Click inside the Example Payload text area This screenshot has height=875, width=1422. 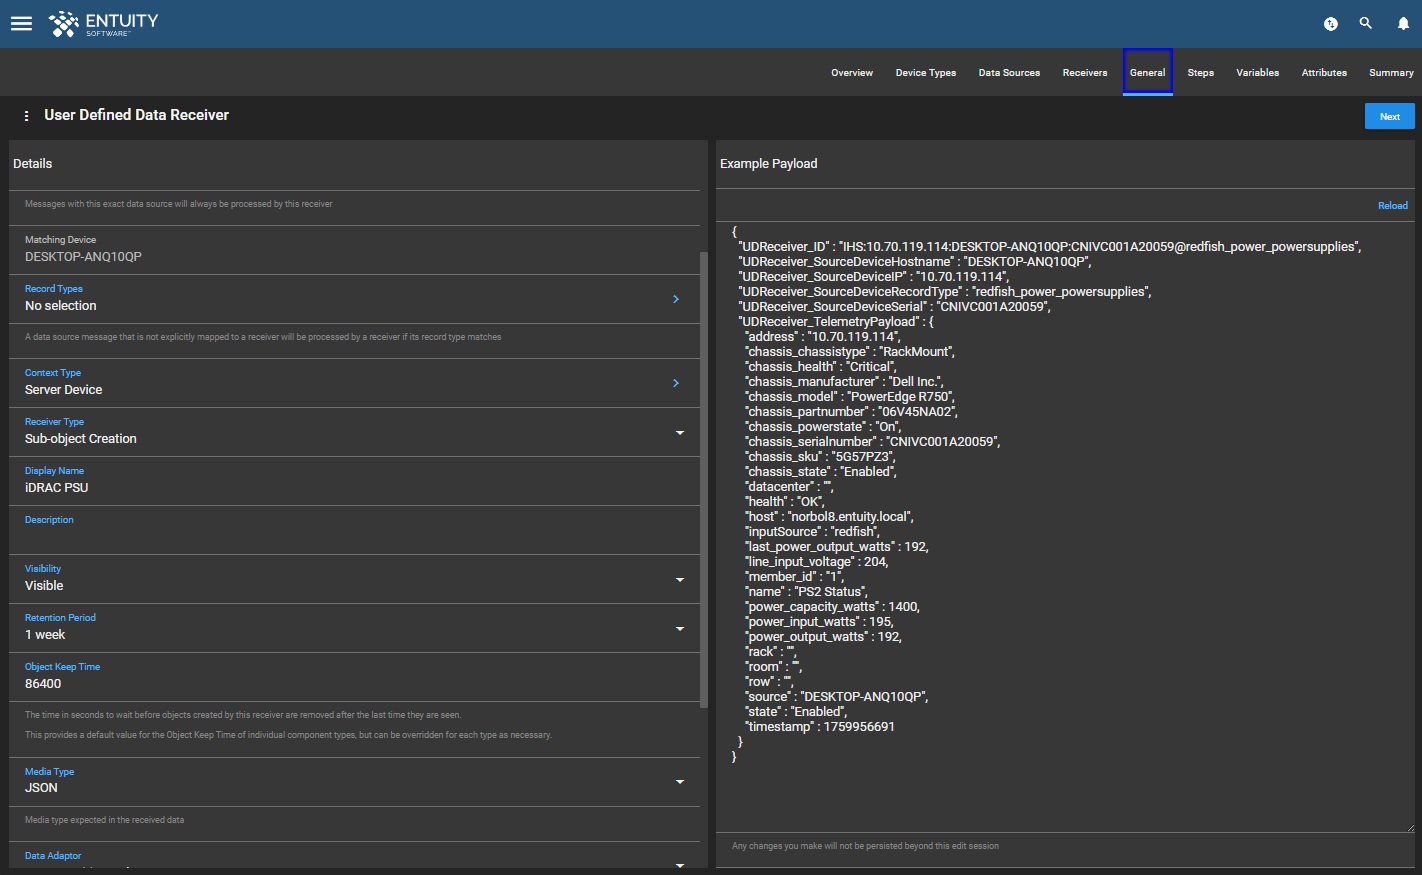(1065, 527)
